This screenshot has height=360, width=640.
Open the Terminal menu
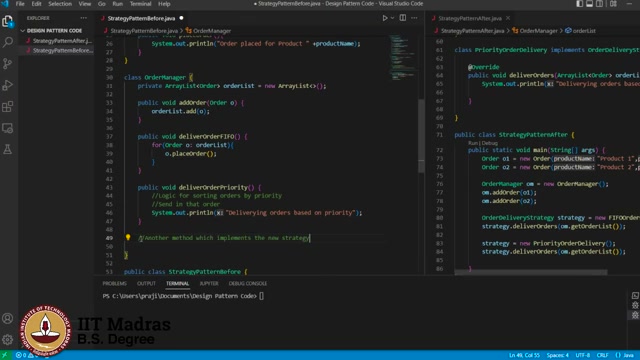coord(140,4)
